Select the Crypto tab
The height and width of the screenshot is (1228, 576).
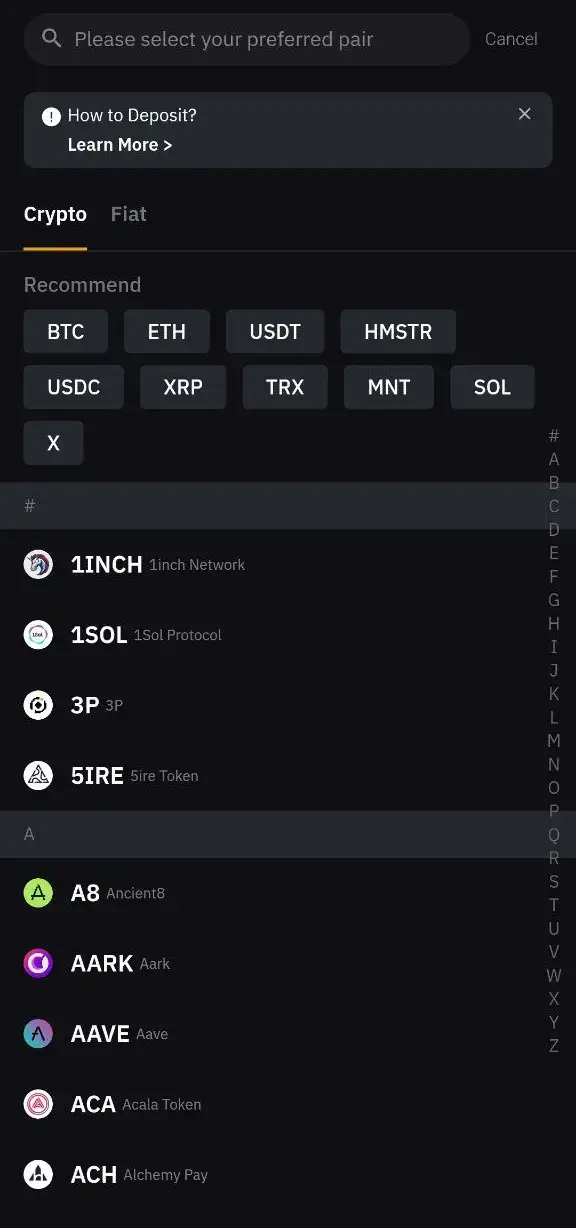[55, 214]
